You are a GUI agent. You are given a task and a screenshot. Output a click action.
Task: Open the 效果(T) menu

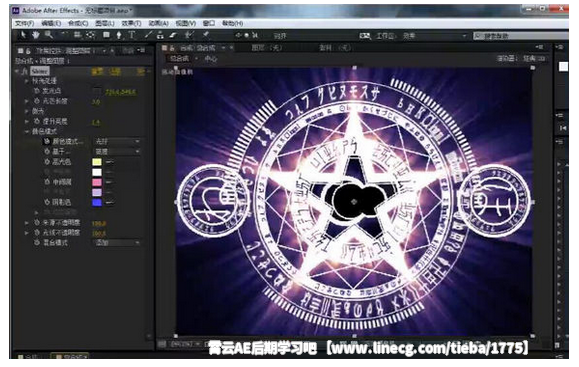pyautogui.click(x=131, y=23)
